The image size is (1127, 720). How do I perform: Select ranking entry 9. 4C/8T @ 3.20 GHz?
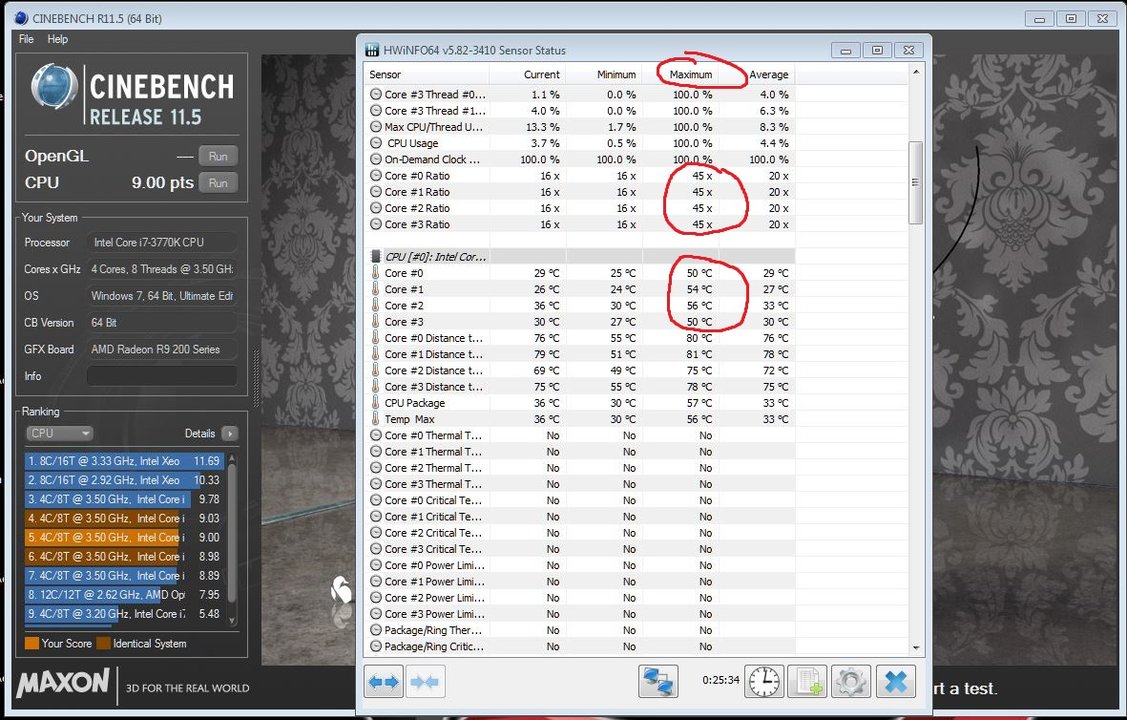tap(124, 614)
